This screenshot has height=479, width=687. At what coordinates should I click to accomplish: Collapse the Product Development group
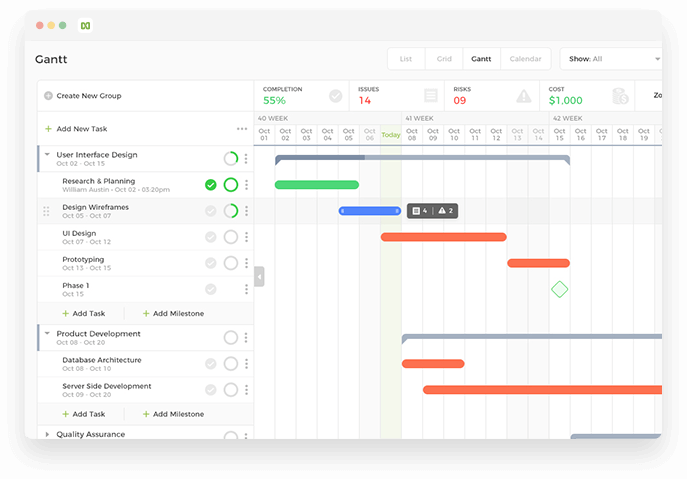coord(47,334)
